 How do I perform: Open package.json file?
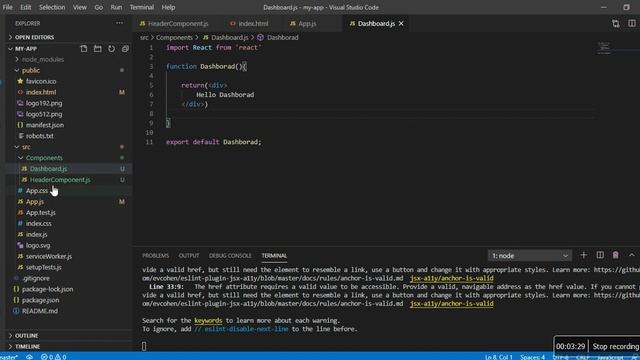tap(40, 300)
